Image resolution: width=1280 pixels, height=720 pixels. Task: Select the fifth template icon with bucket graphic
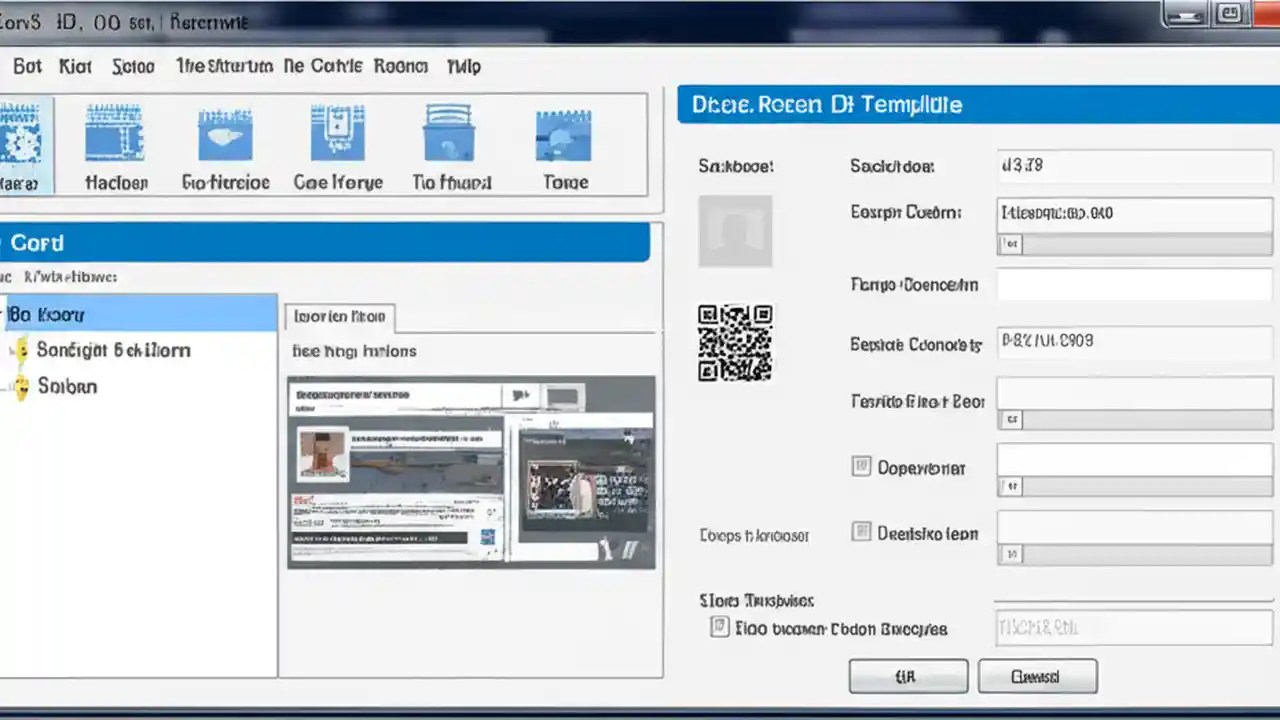(x=450, y=133)
